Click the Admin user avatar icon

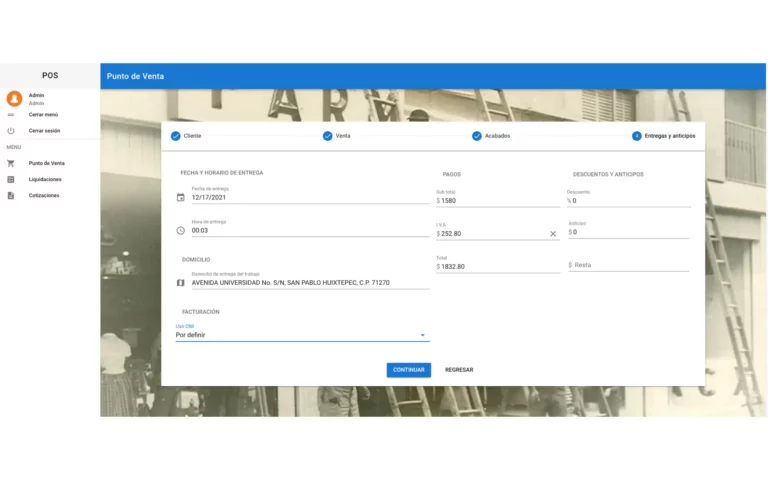coord(14,98)
